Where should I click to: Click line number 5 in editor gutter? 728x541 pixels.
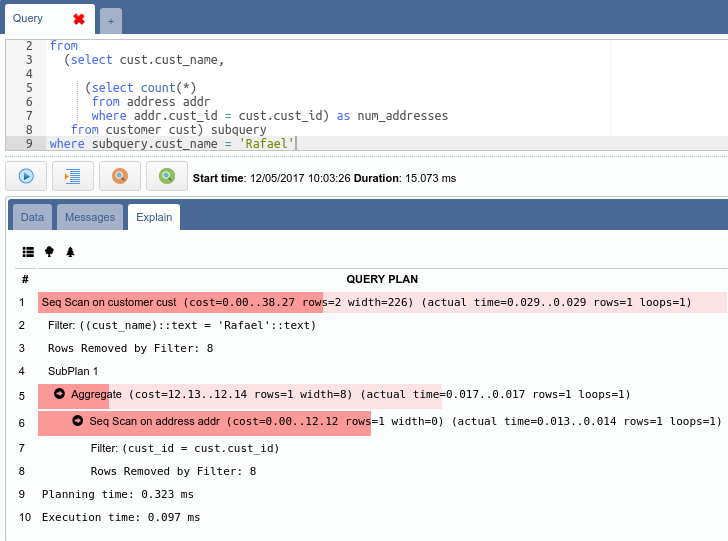29,88
